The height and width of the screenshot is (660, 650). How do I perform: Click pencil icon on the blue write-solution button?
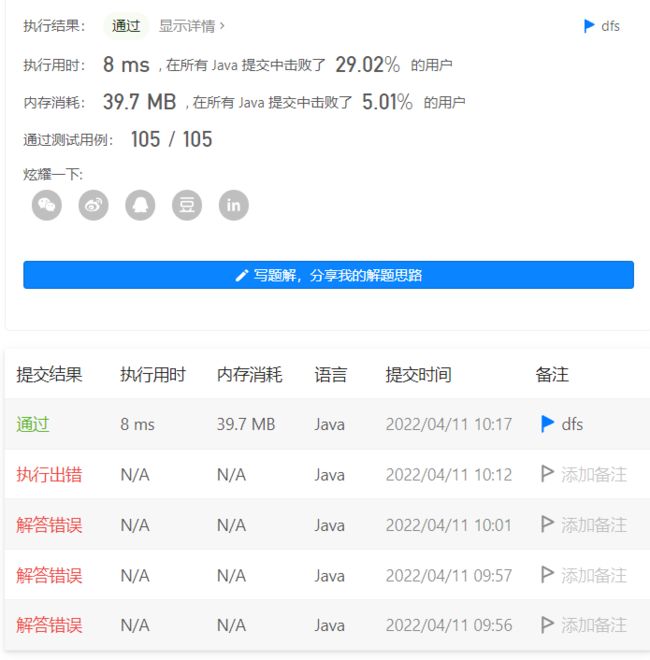[x=242, y=275]
